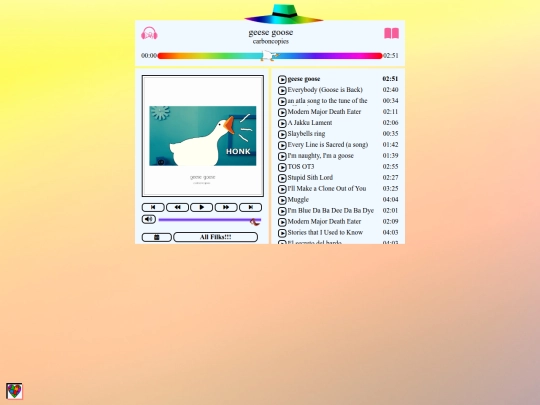Skip to the next track
Image resolution: width=540 pixels, height=405 pixels.
click(x=250, y=207)
